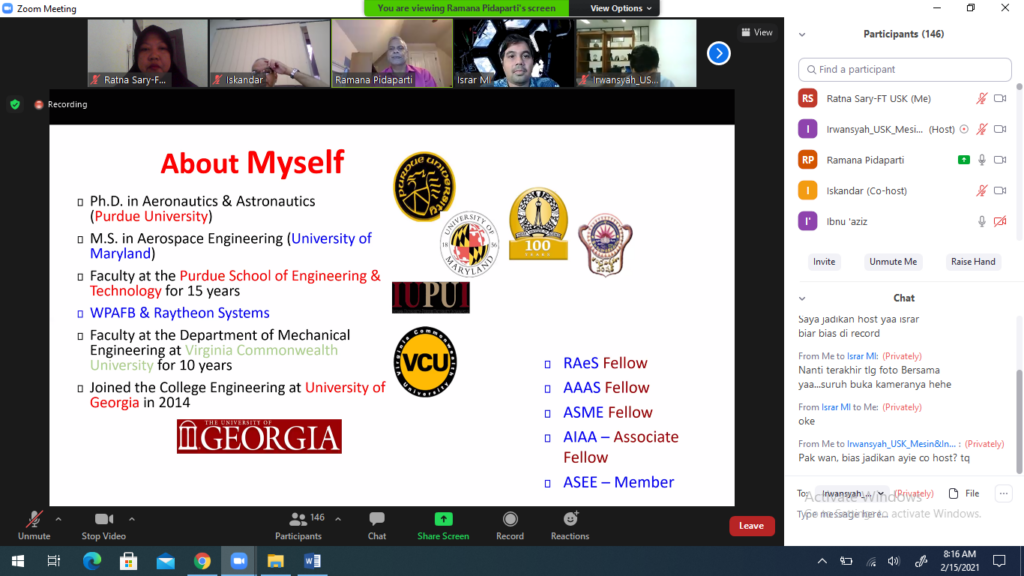Screen dimensions: 1024x576
Task: Click the View layout menu button
Action: (x=757, y=32)
